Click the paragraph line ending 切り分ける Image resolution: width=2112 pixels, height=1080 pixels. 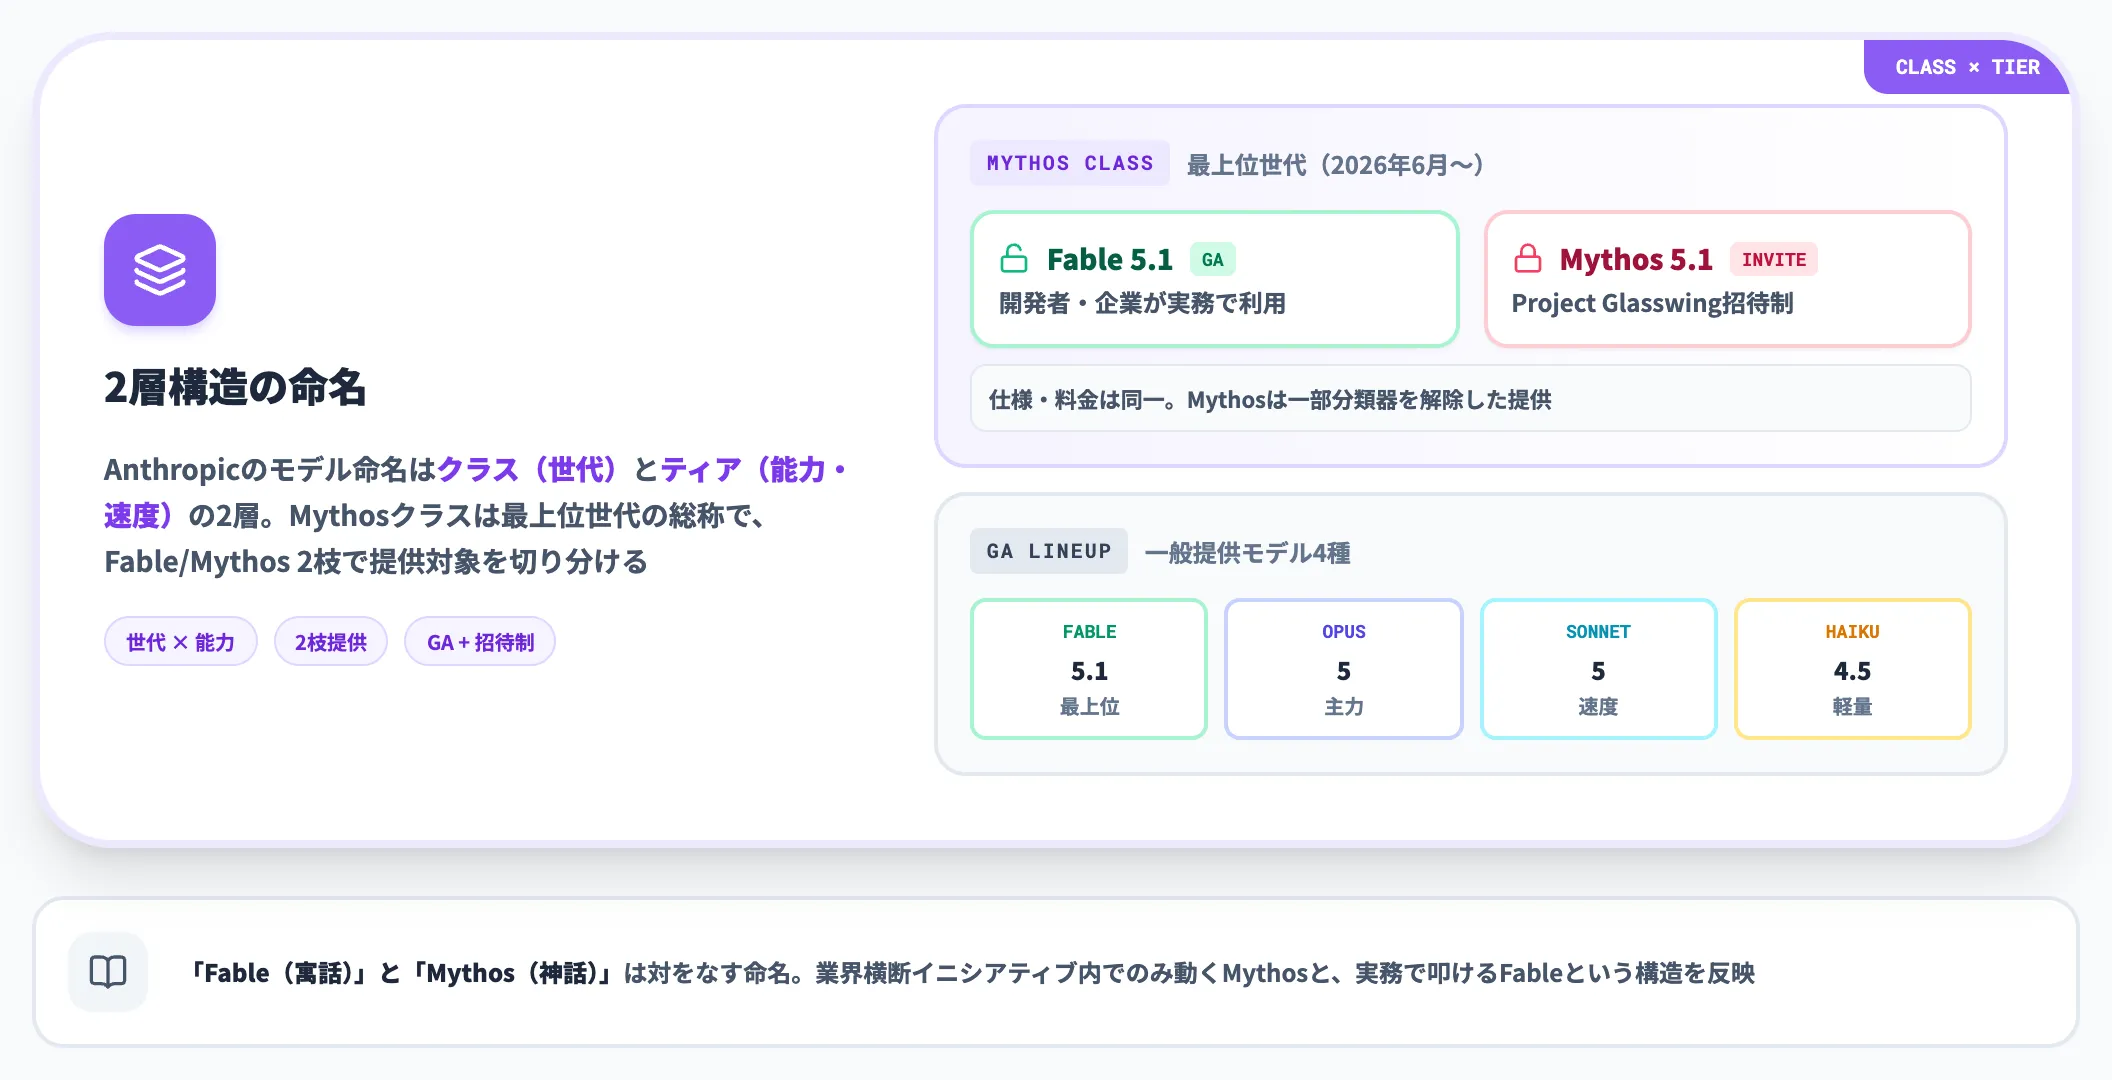tap(376, 561)
